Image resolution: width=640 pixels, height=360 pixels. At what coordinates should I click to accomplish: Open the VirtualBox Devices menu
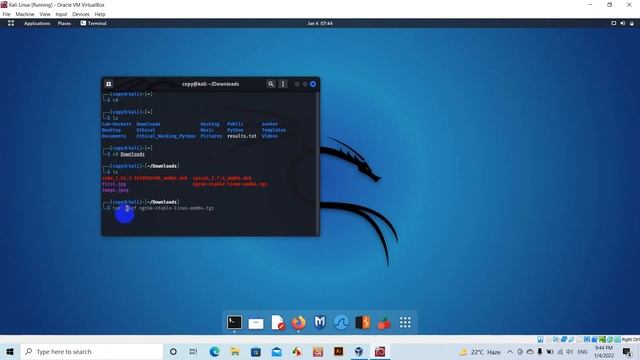81,14
